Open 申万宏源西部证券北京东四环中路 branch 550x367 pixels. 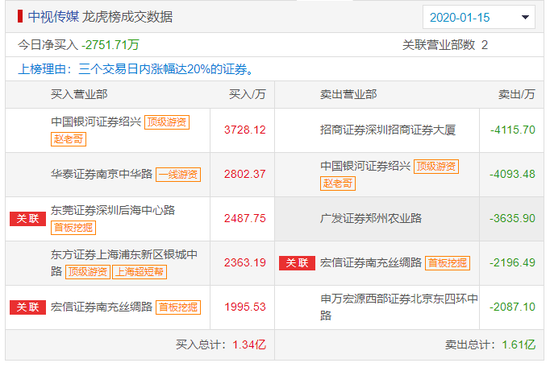399,307
